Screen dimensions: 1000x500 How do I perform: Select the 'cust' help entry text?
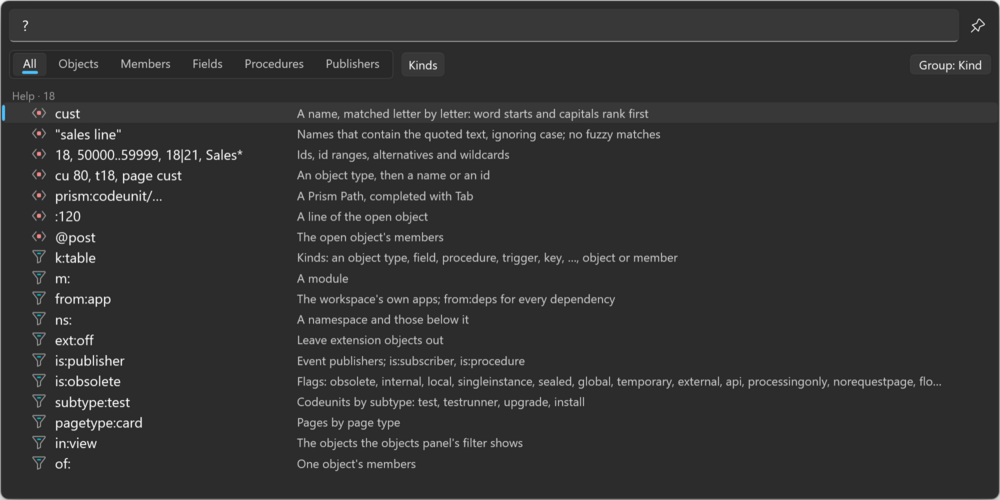68,114
